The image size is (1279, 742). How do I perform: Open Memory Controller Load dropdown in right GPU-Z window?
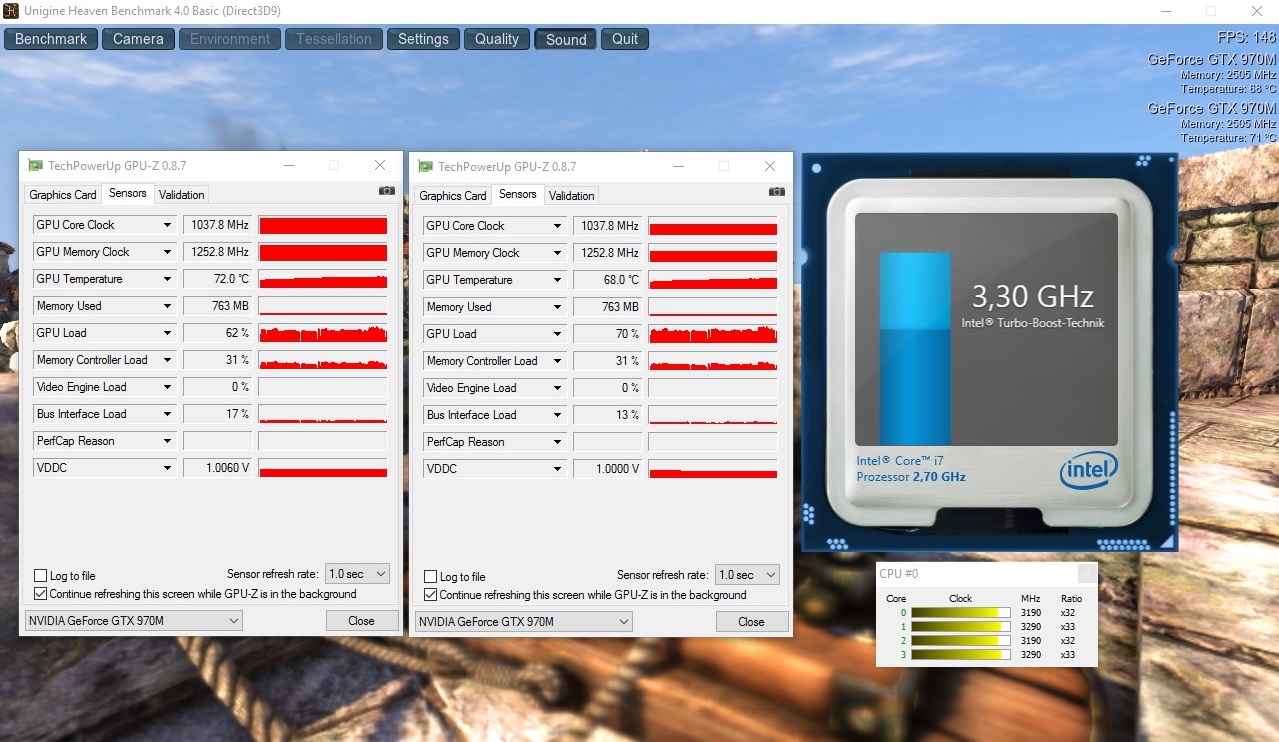point(557,361)
